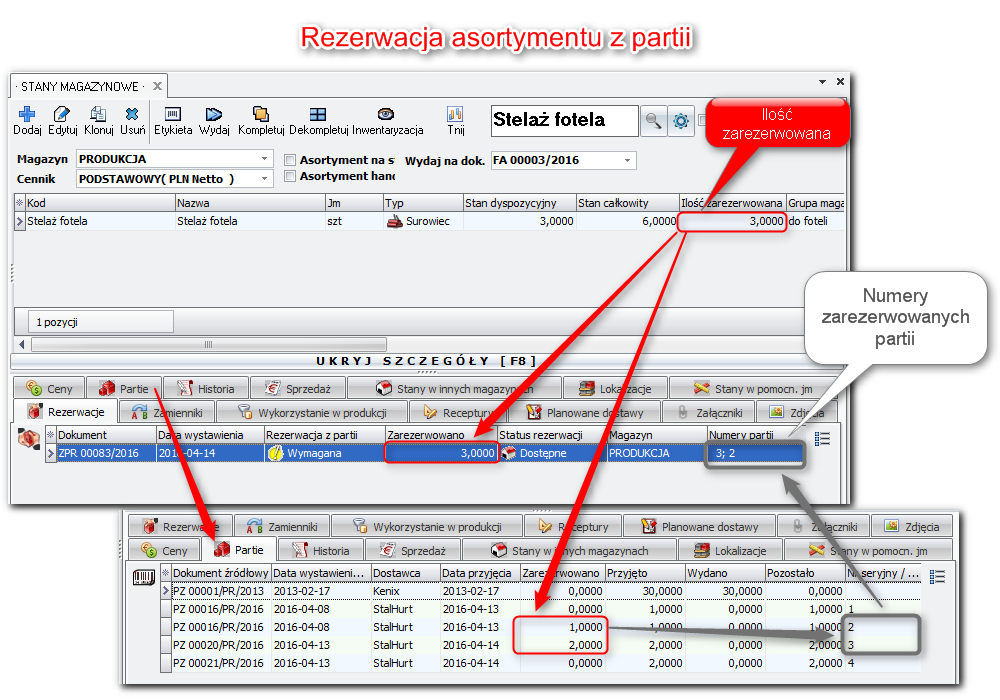Open the gear settings next to search

coord(681,121)
